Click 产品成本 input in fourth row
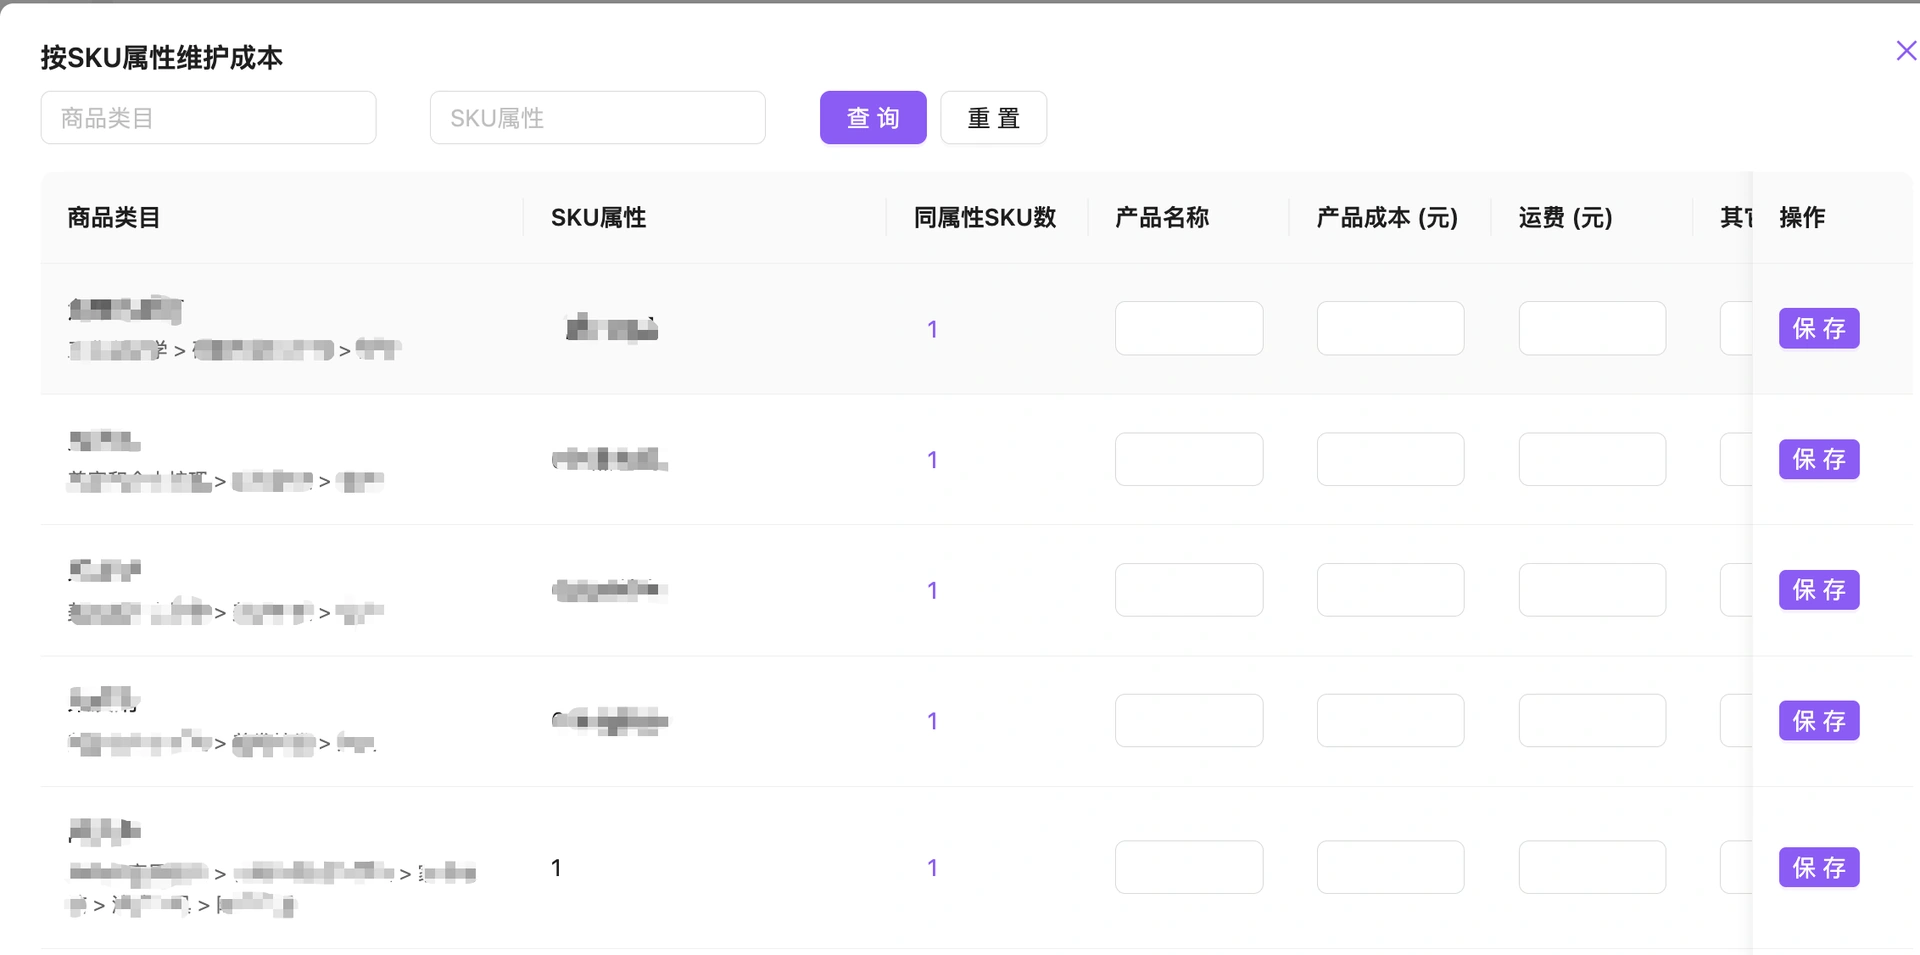1920x955 pixels. pyautogui.click(x=1390, y=721)
